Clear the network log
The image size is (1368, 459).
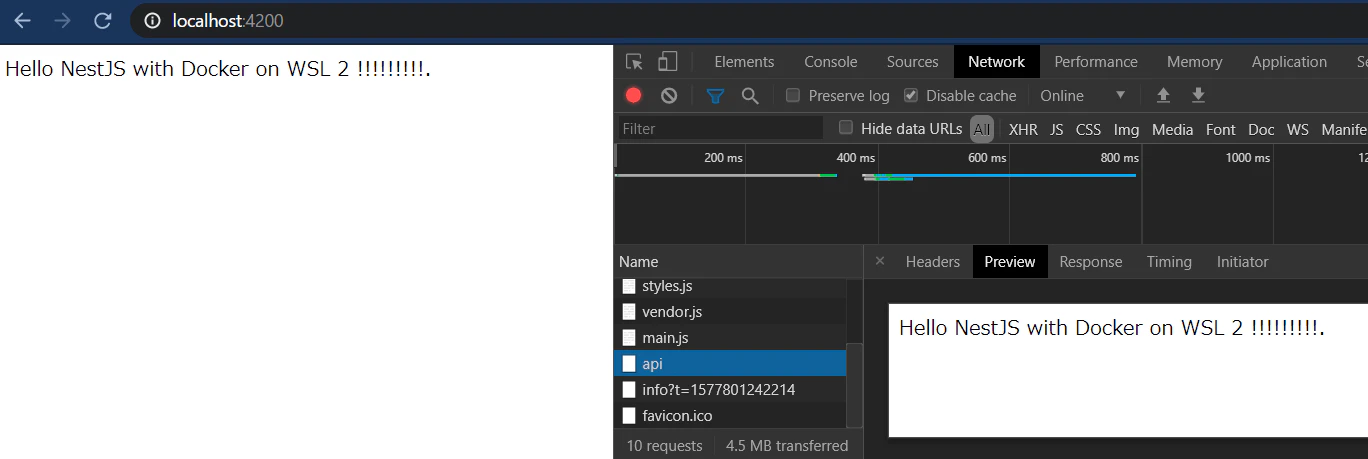coord(669,96)
